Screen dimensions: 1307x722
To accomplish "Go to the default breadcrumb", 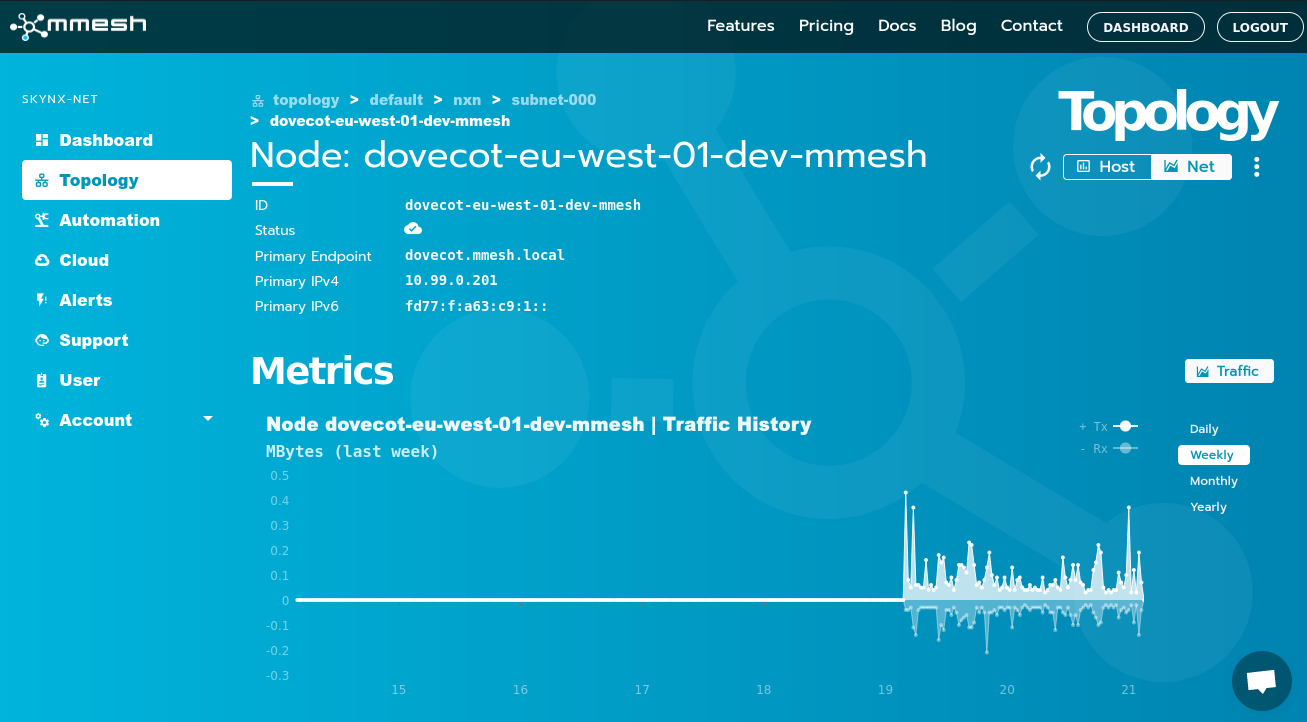I will pos(396,100).
